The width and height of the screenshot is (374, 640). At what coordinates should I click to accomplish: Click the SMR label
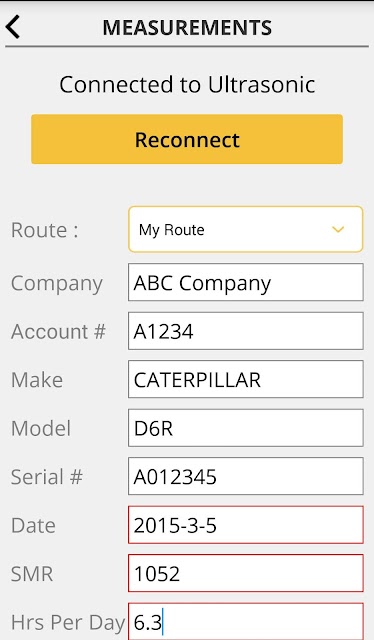(32, 574)
